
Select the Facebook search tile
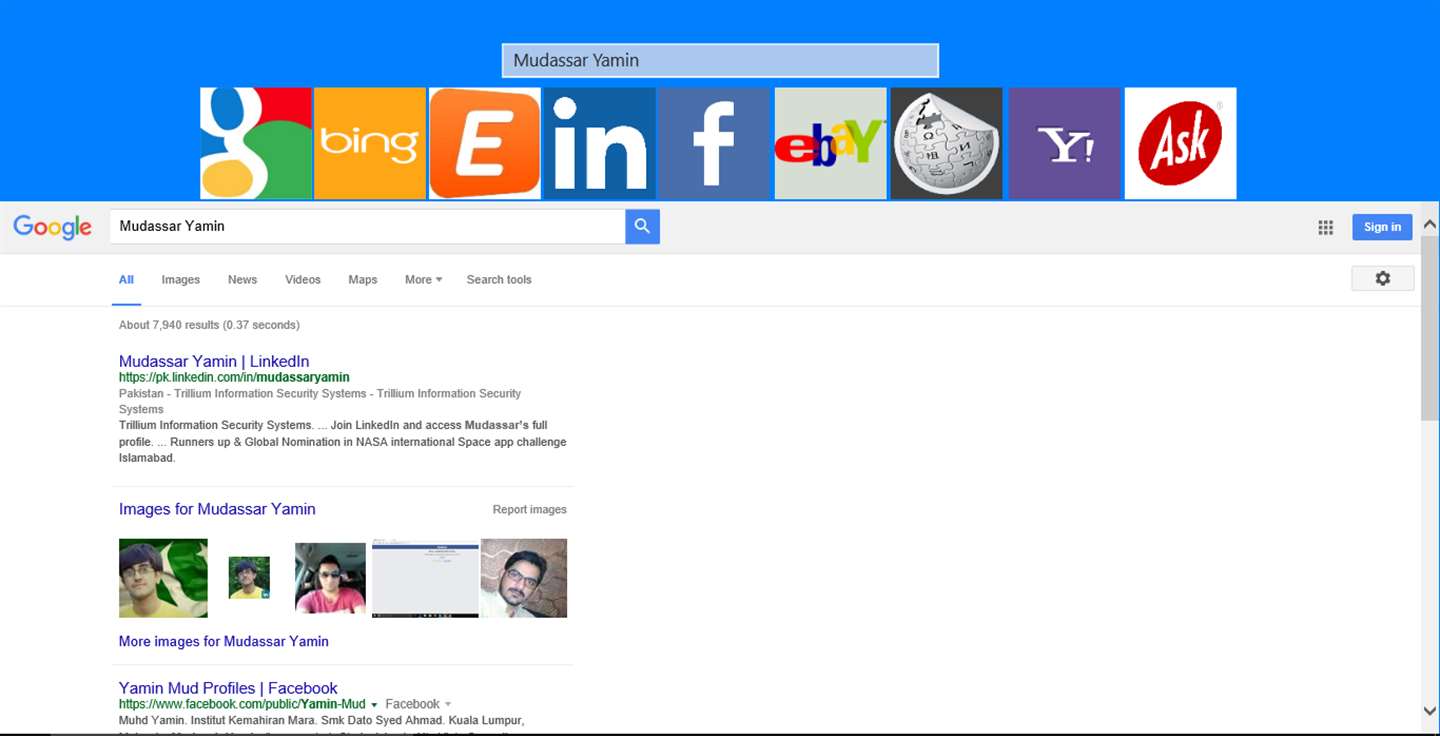pyautogui.click(x=714, y=143)
